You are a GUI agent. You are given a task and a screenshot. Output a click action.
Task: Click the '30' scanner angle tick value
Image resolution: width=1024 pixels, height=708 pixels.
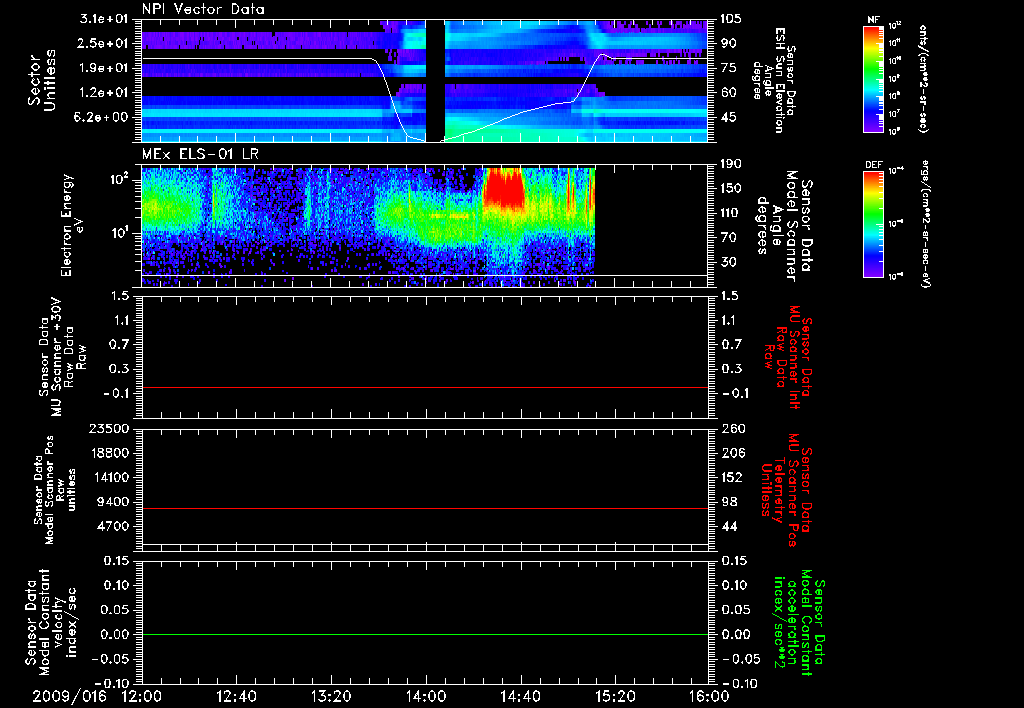coord(729,262)
